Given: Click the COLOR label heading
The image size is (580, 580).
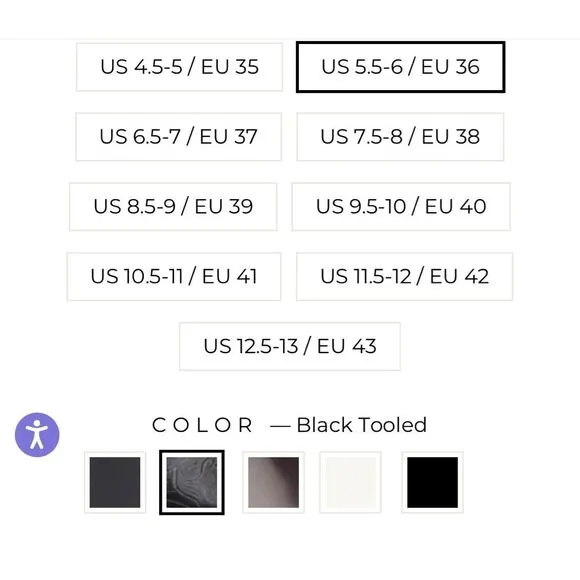Looking at the screenshot, I should point(202,425).
